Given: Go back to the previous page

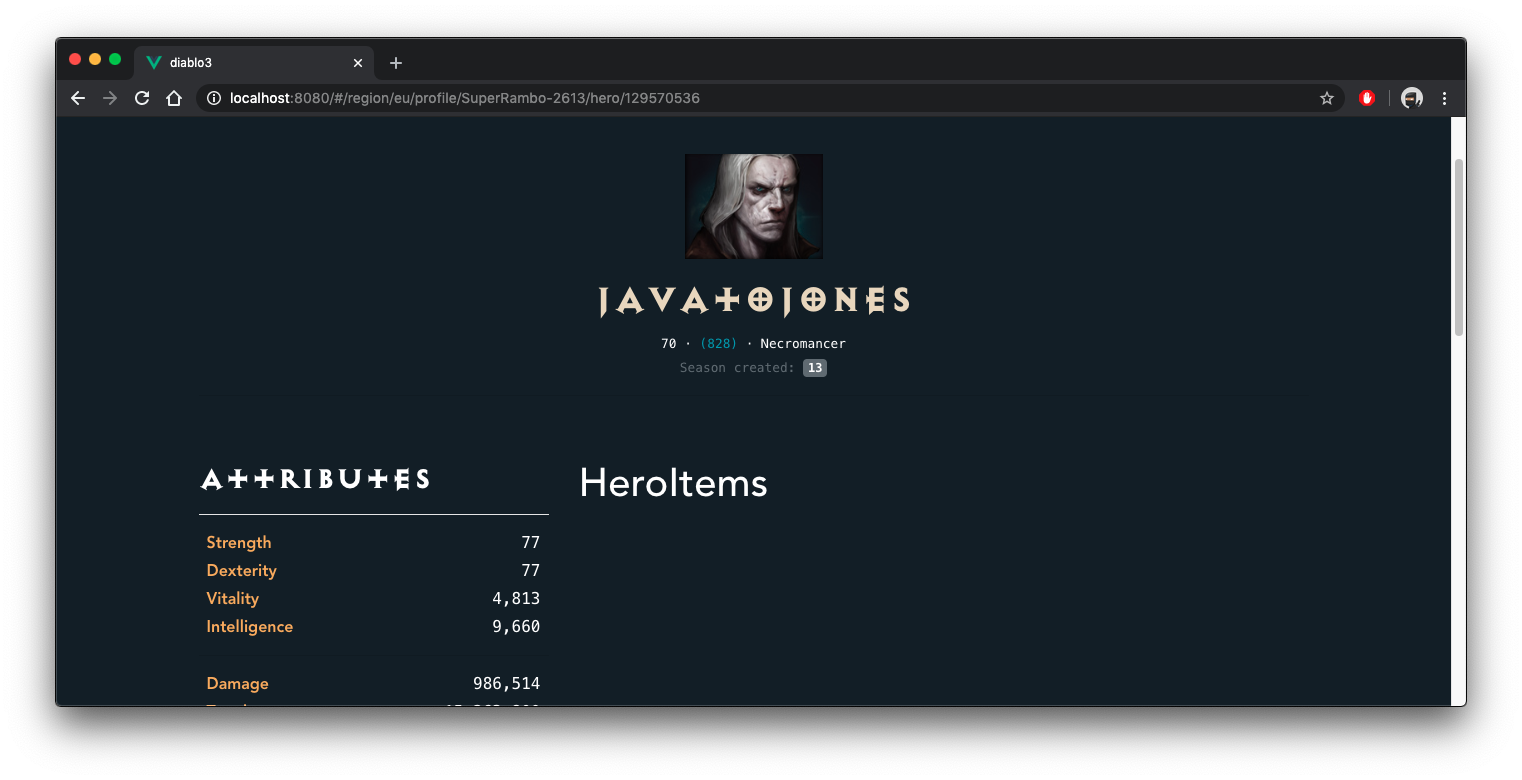Looking at the screenshot, I should click(x=78, y=98).
